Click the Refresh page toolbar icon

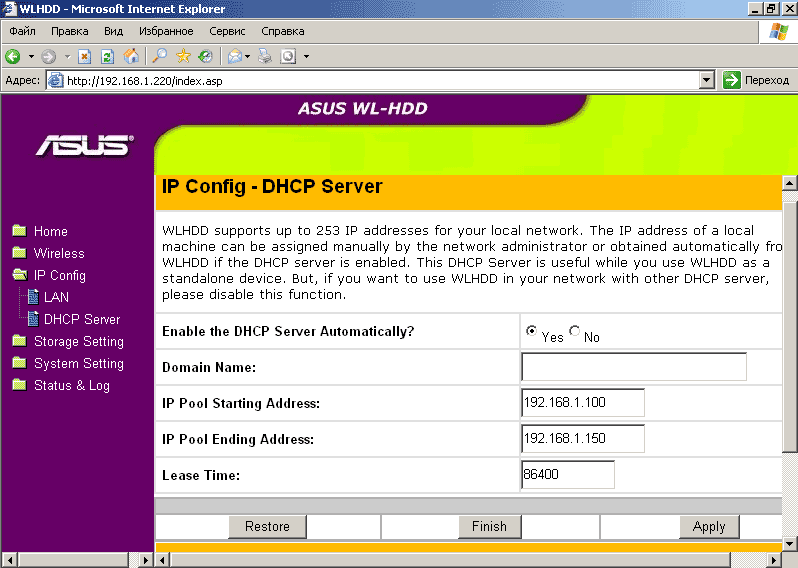coord(107,56)
